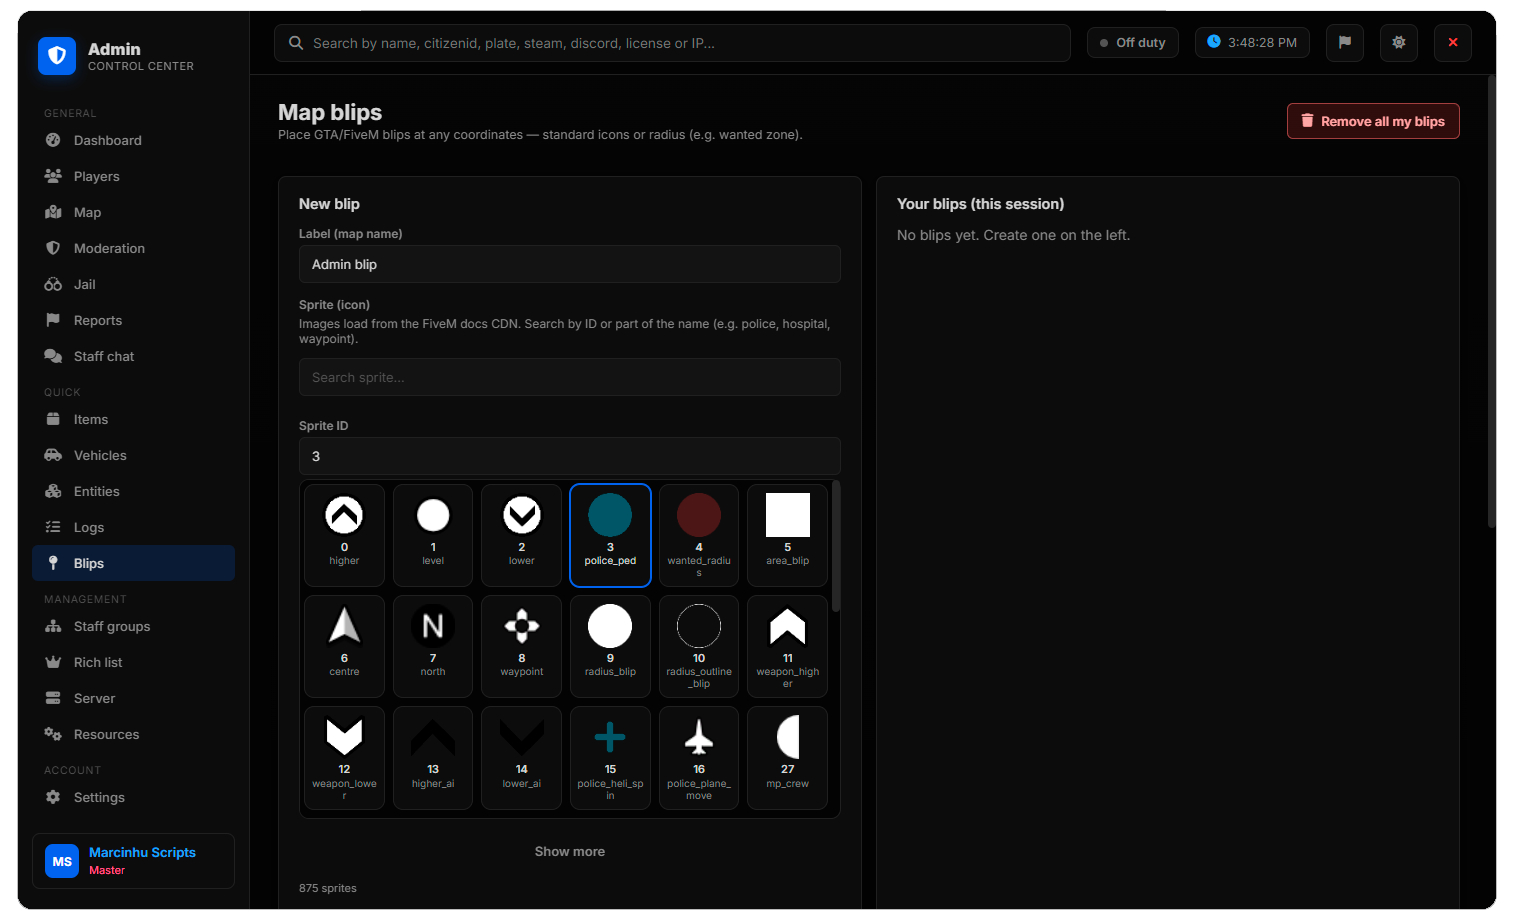This screenshot has height=921, width=1513.
Task: Choose the area_blip sprite icon 5
Action: click(x=788, y=535)
